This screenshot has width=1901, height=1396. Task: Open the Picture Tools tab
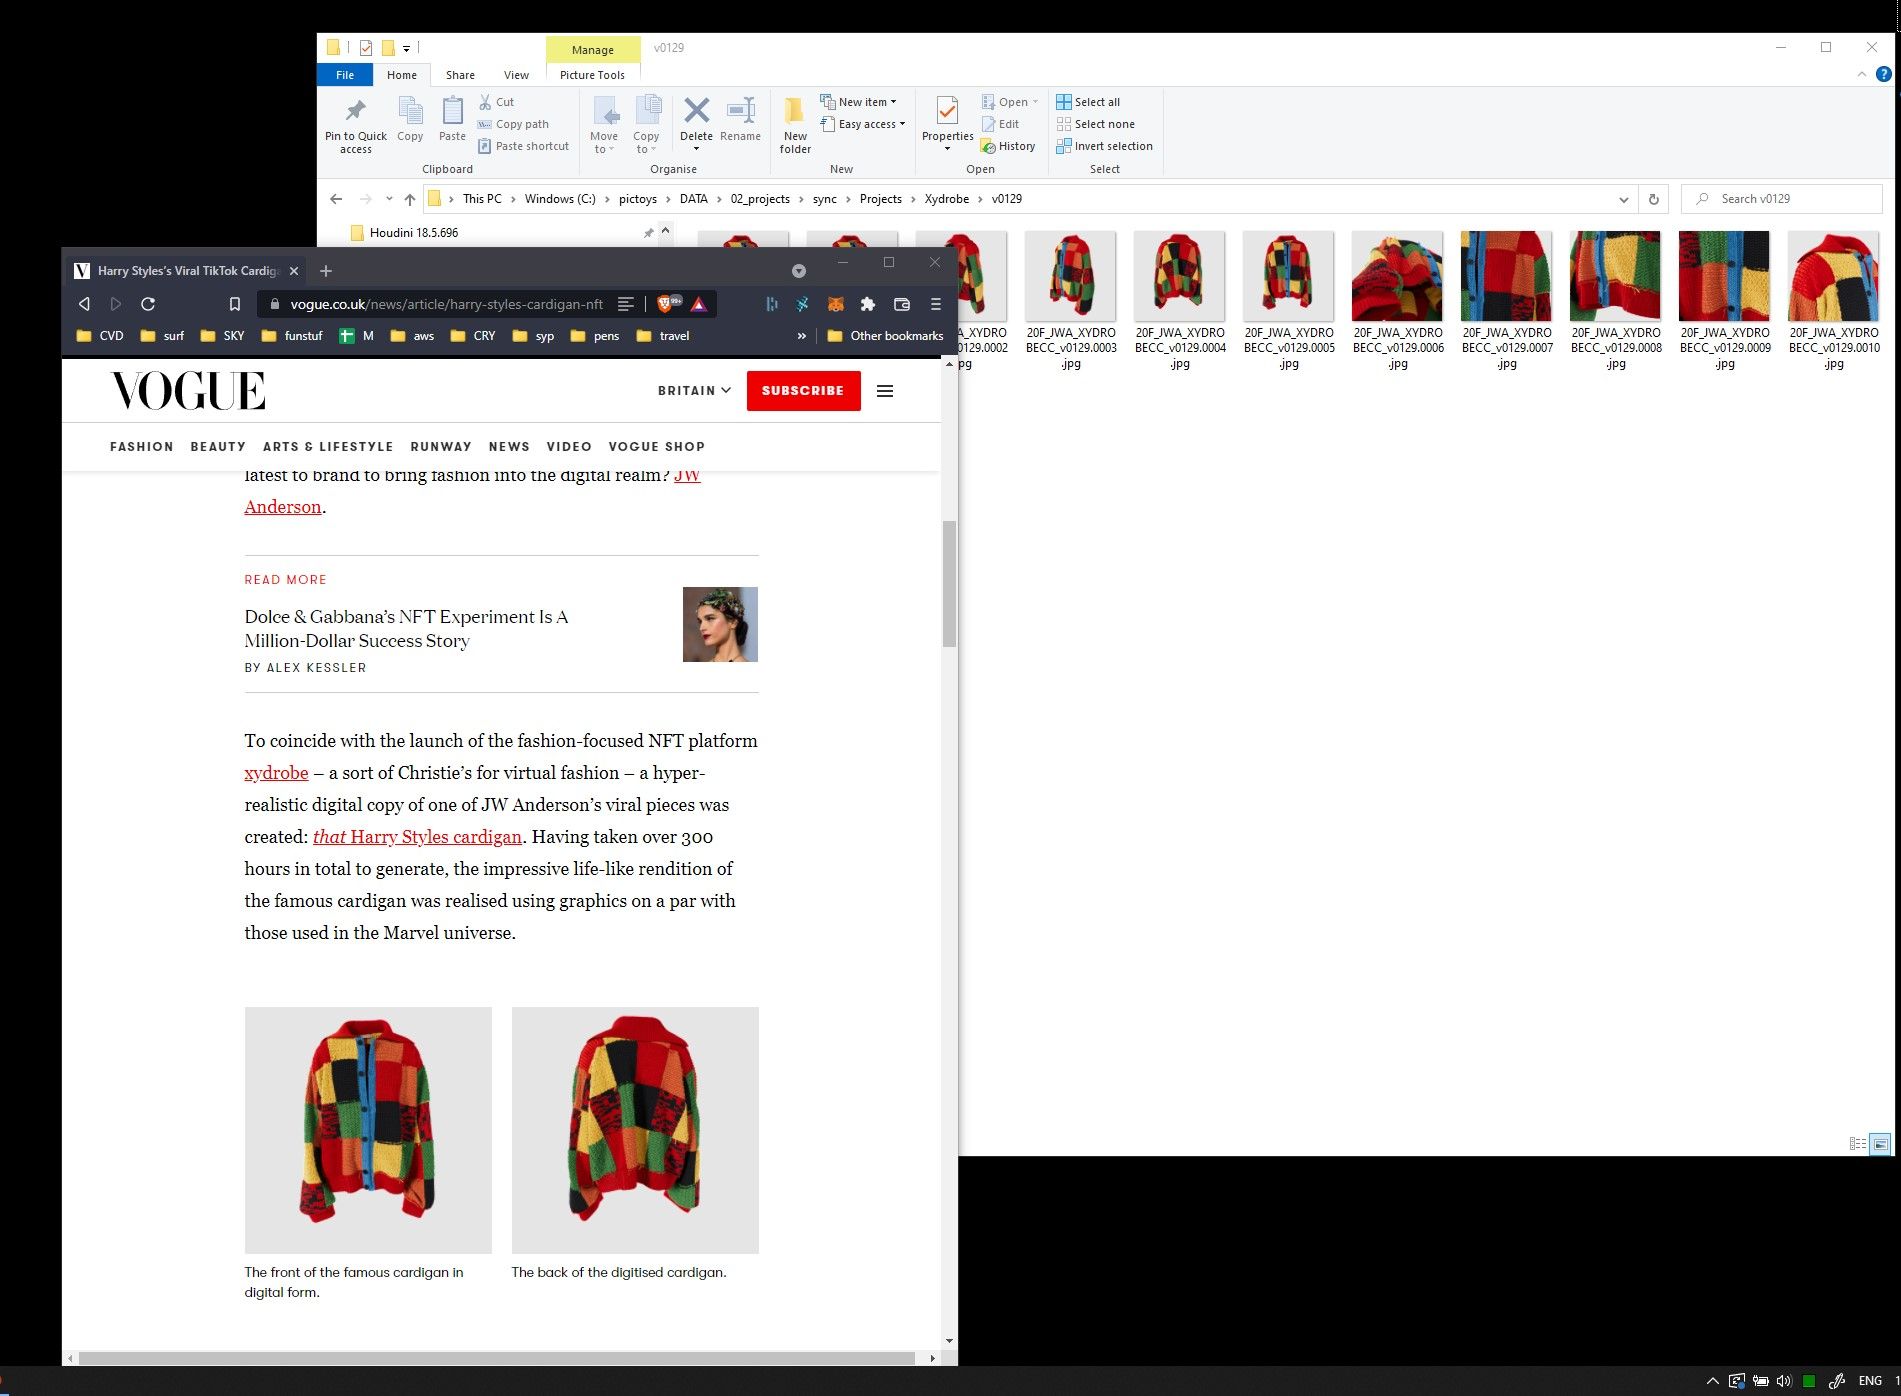(x=592, y=75)
